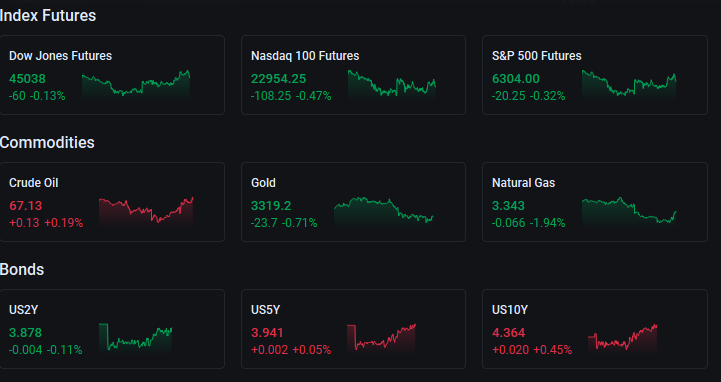The image size is (721, 382).
Task: Click the red US5Y yield chart
Action: (x=381, y=338)
